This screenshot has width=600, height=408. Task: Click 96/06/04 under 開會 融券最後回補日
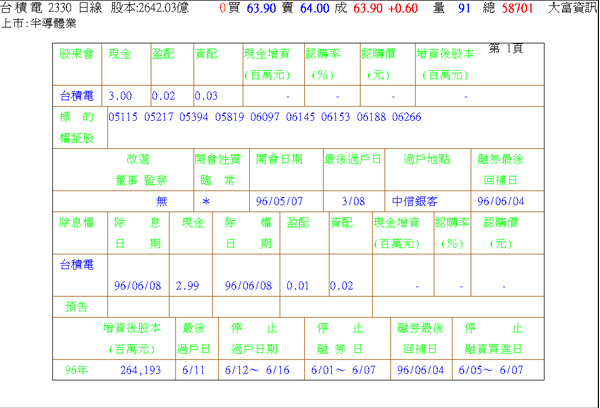click(x=501, y=201)
